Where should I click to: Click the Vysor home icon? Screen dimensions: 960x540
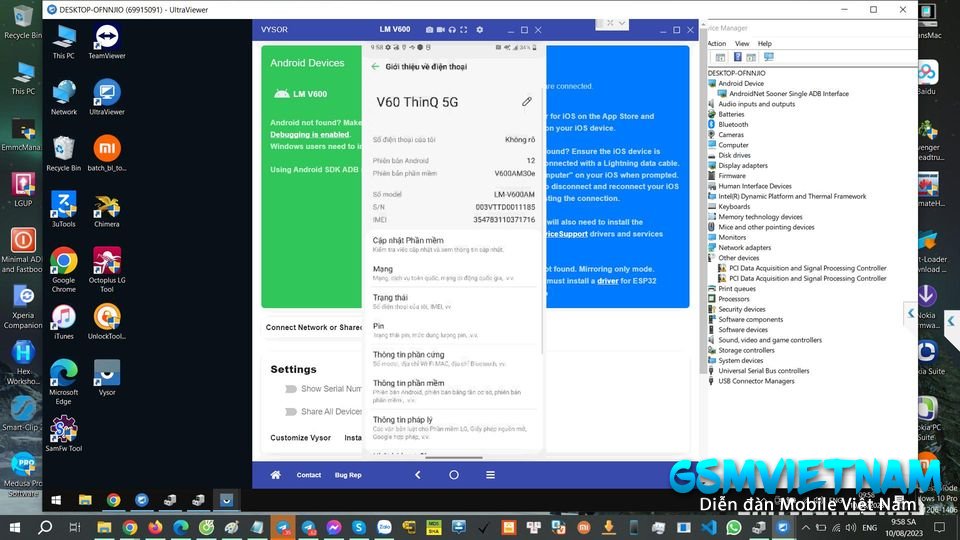pyautogui.click(x=276, y=474)
